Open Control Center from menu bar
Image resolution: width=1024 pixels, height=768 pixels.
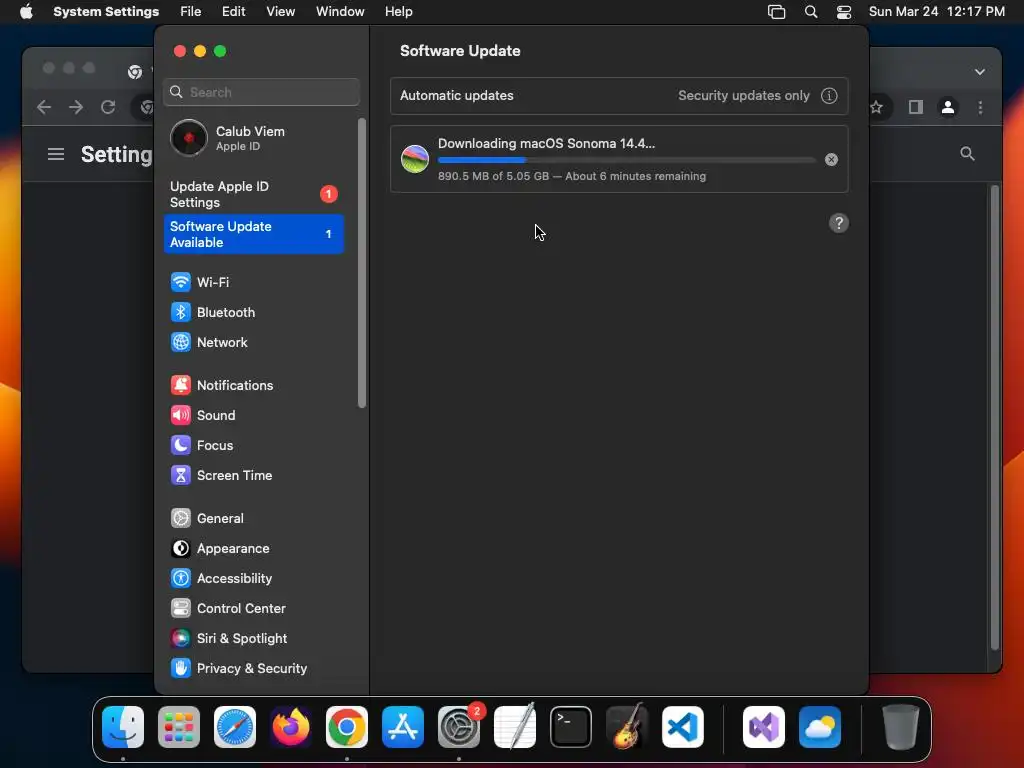[844, 12]
